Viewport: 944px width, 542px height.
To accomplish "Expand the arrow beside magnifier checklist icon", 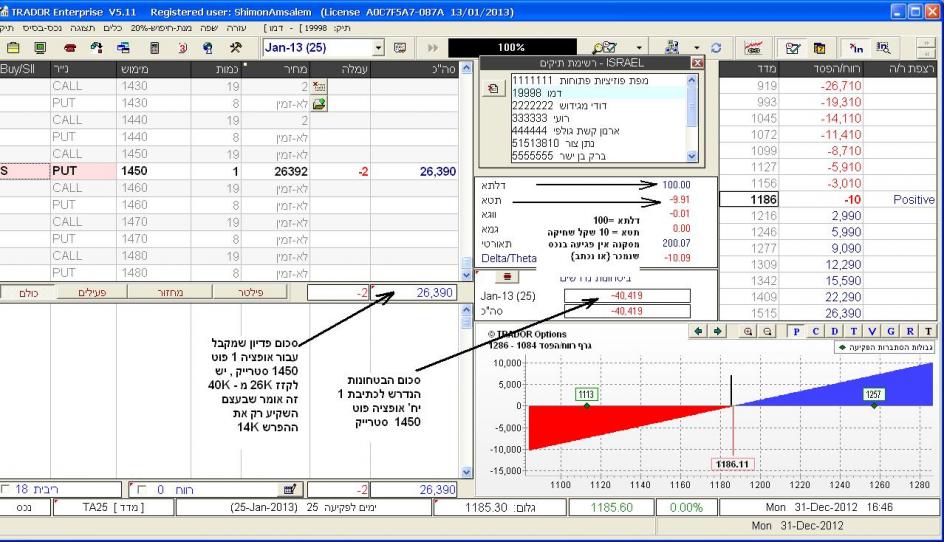I will pyautogui.click(x=639, y=48).
